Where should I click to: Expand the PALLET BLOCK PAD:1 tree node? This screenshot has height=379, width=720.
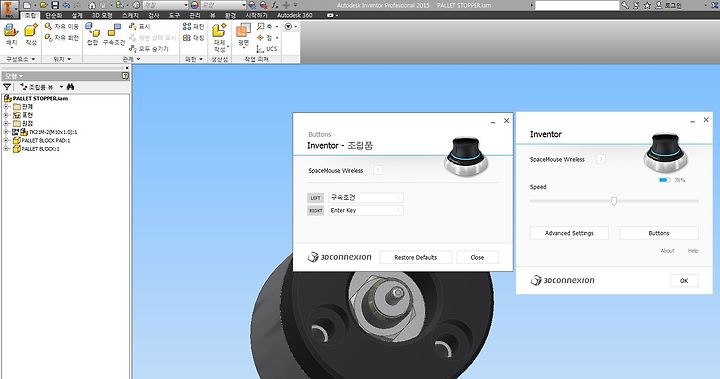pos(6,141)
